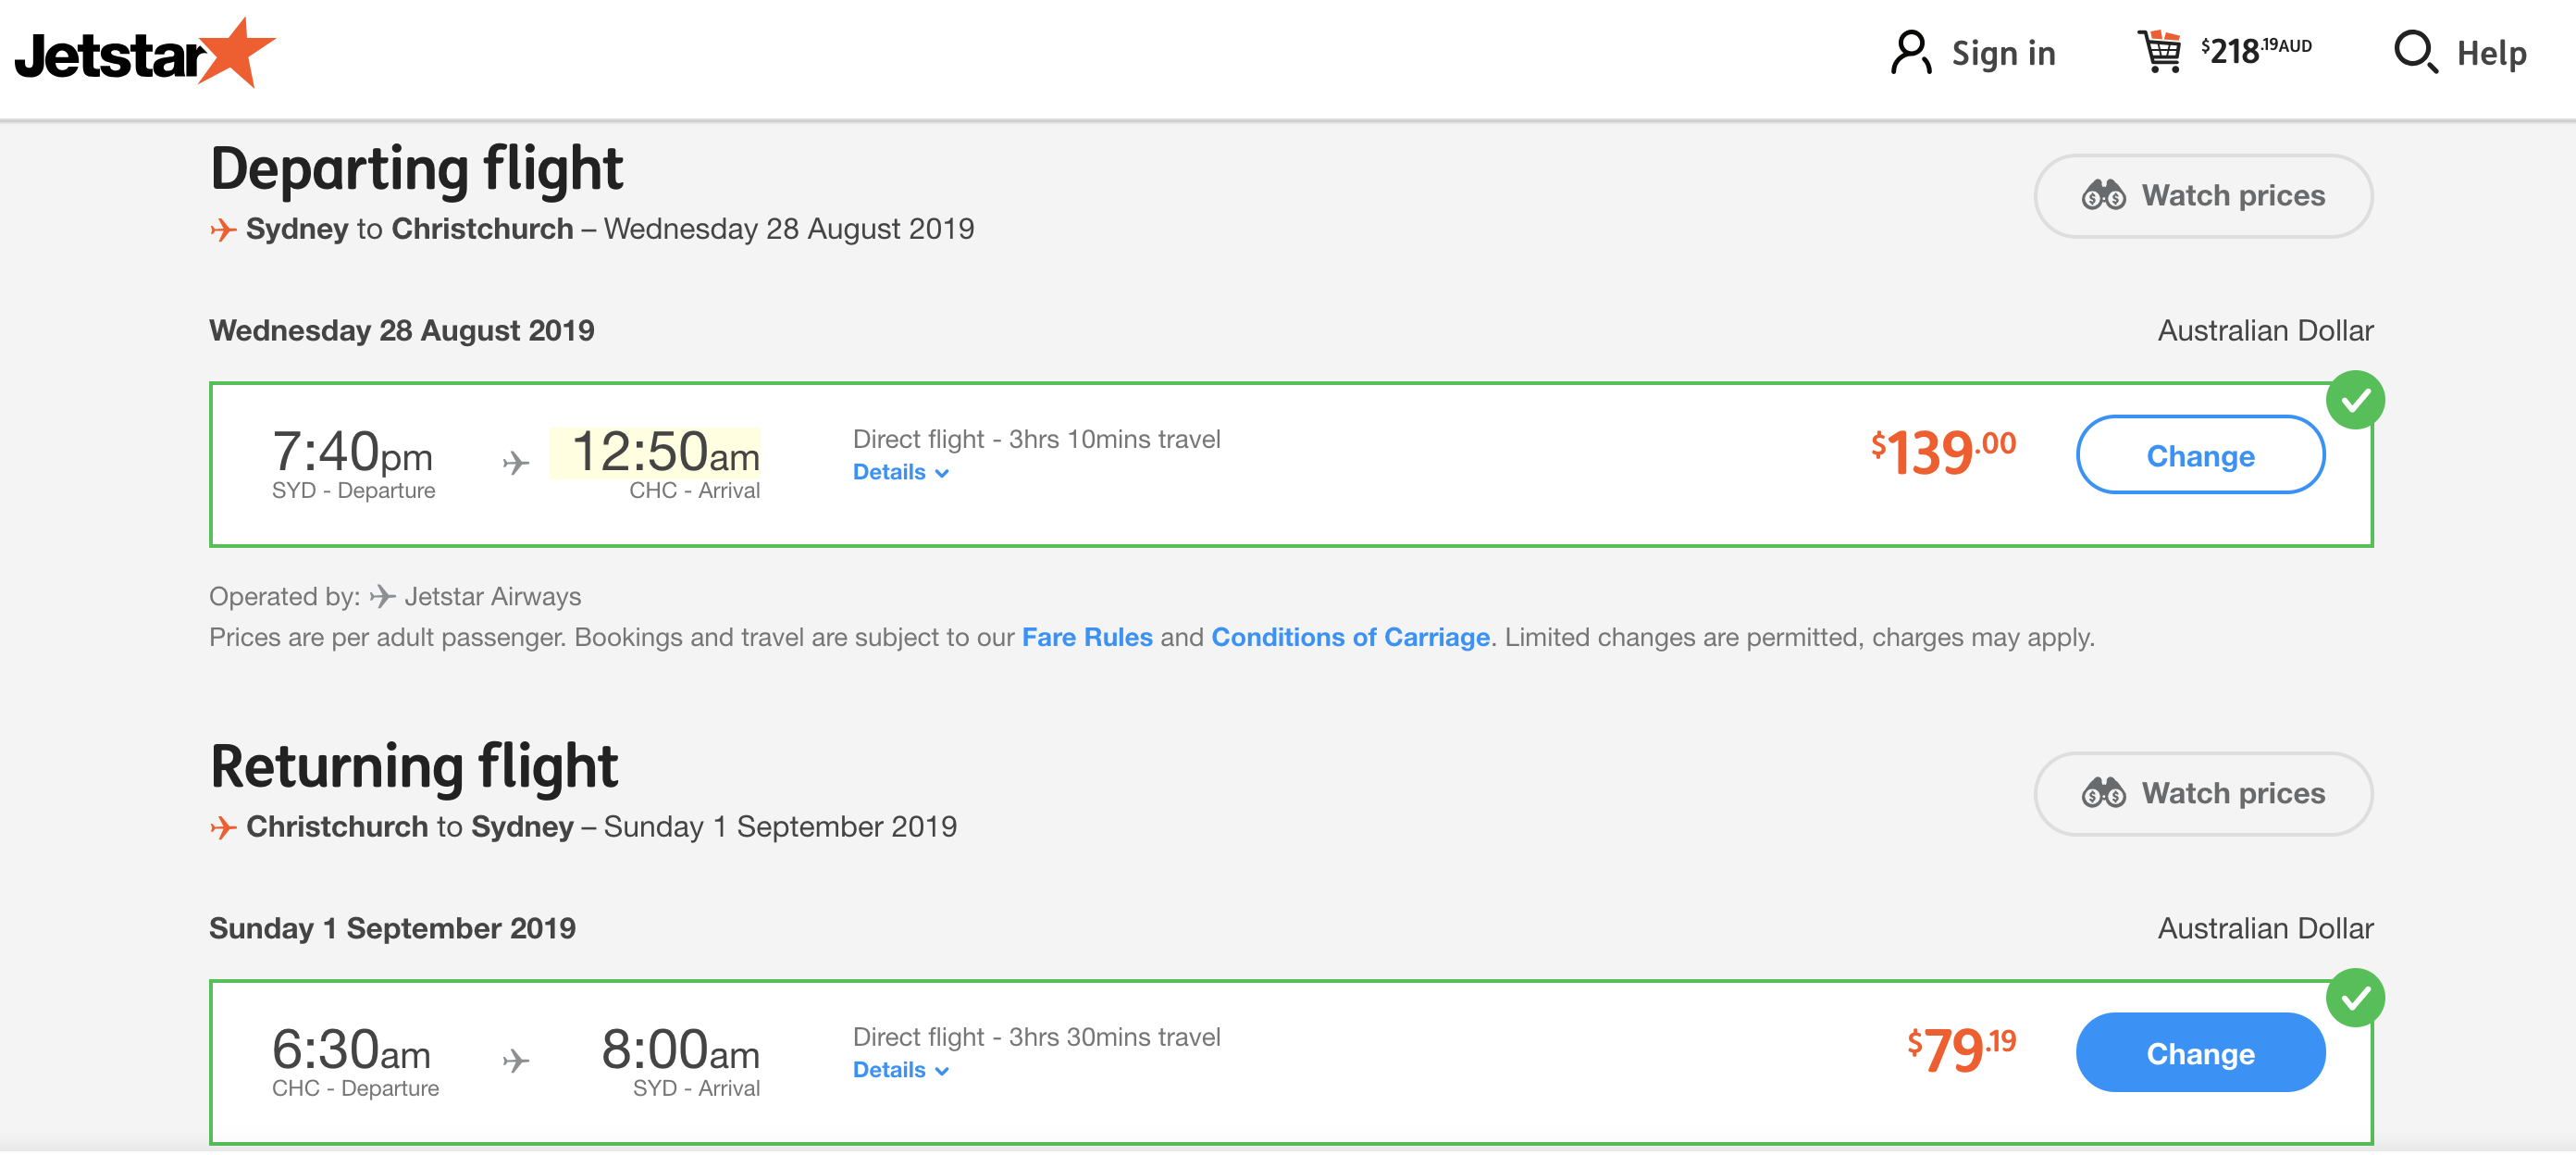Click plane icon next to Jetstar Airways

tap(382, 598)
